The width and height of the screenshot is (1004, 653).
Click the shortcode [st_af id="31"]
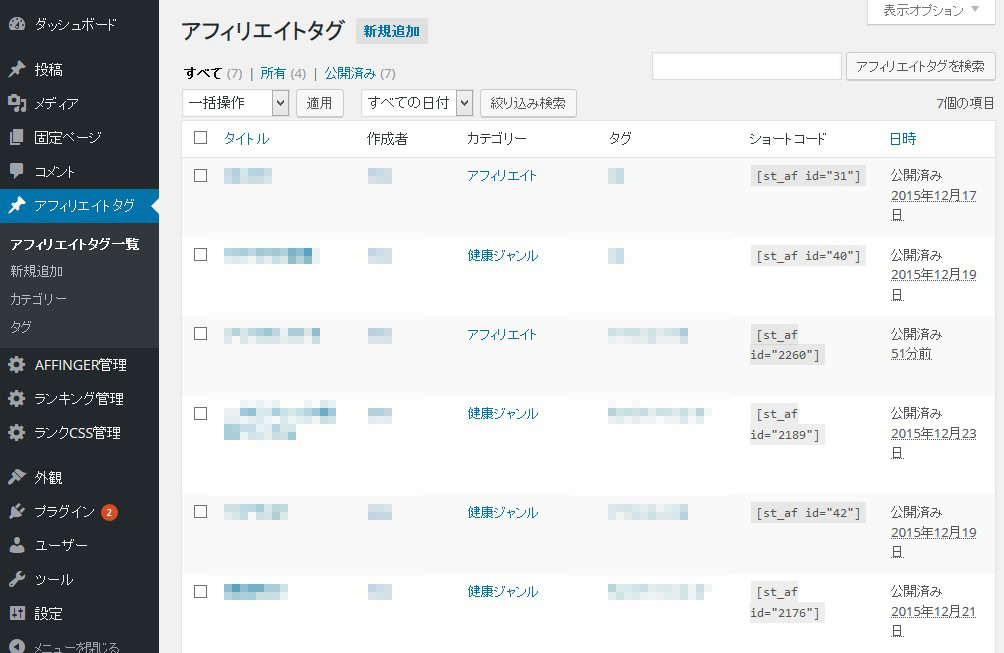[808, 176]
